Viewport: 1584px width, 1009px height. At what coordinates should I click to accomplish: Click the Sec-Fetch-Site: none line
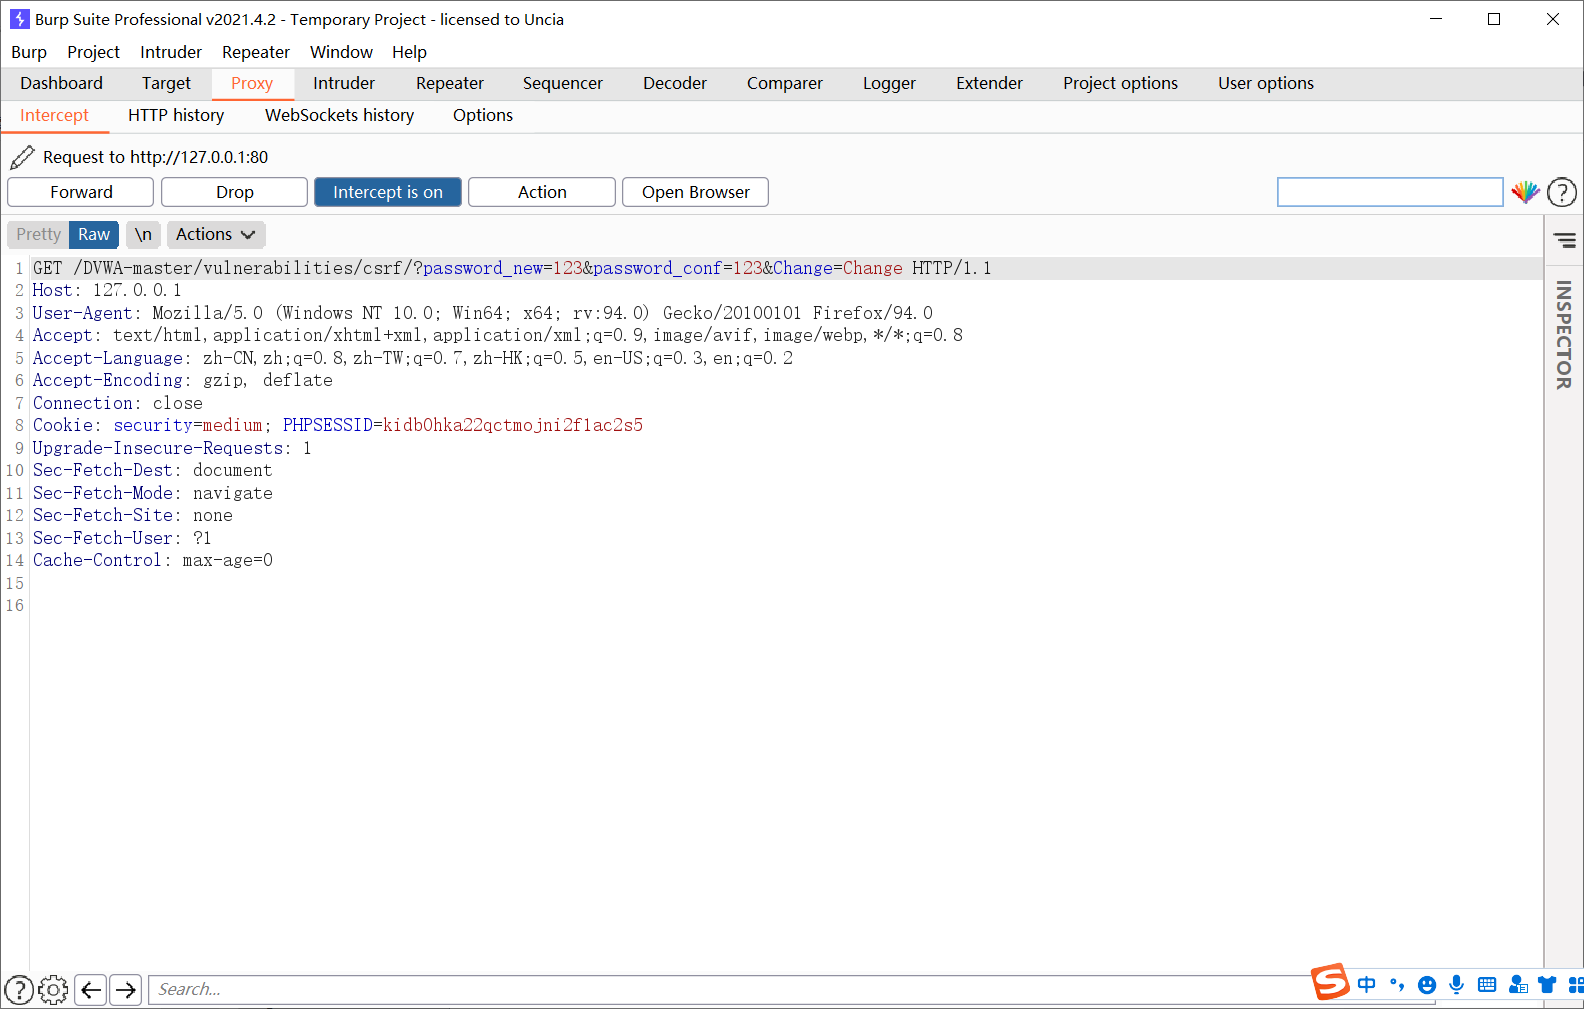click(133, 515)
